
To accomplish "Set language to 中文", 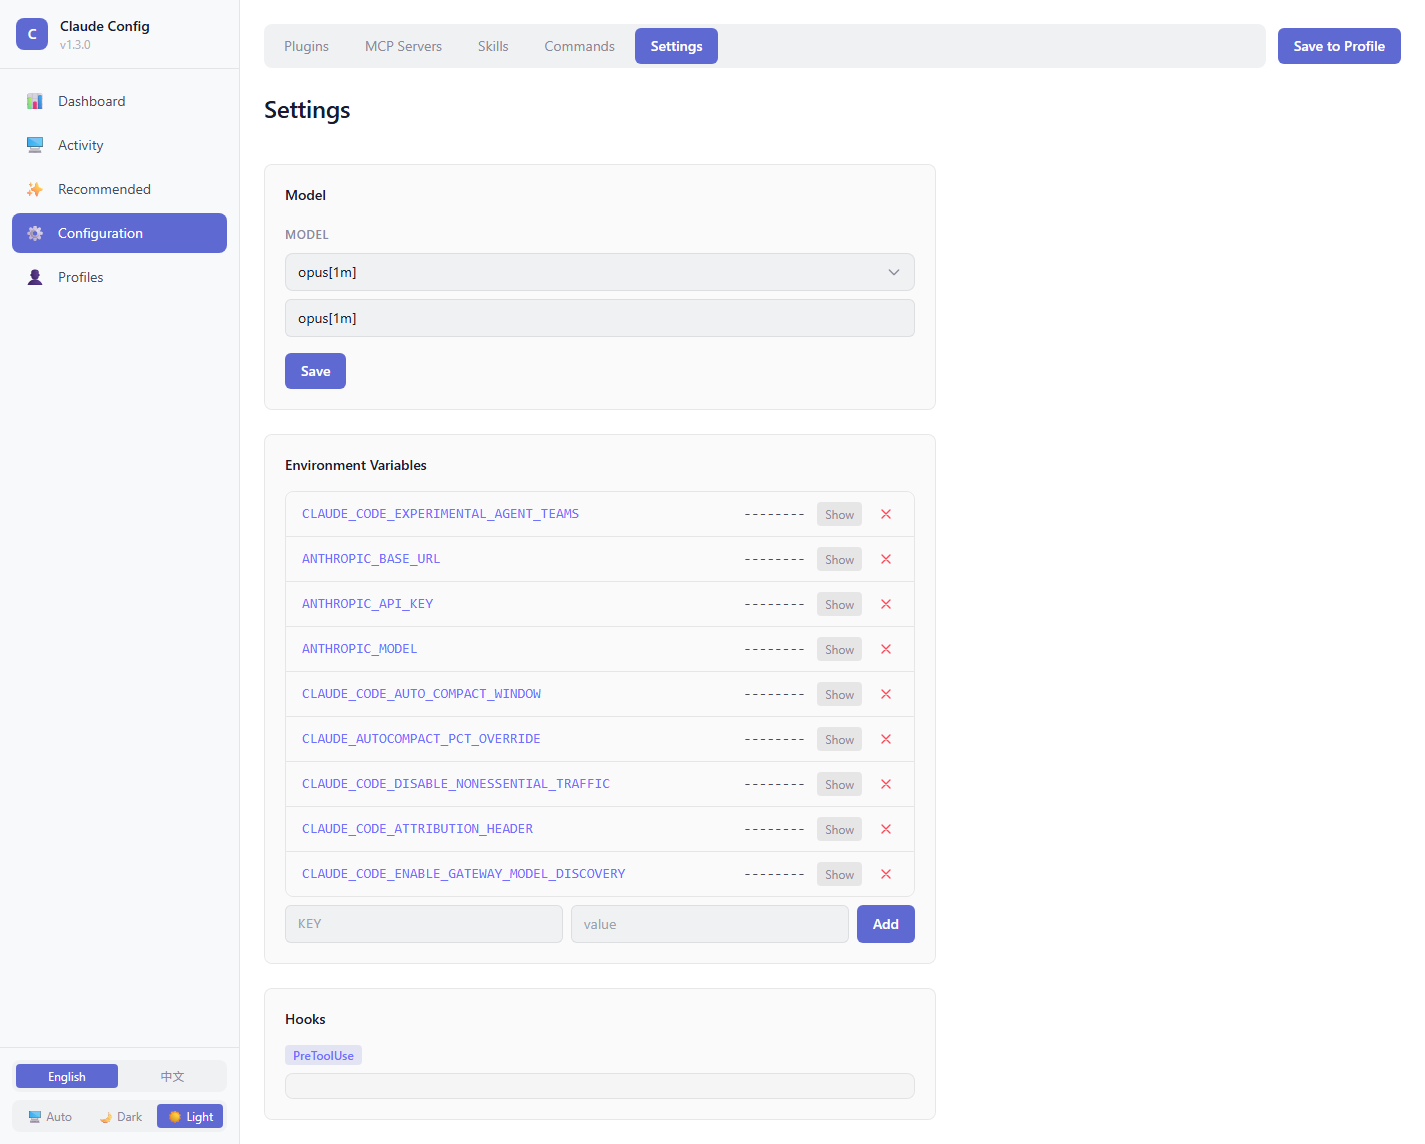I will coord(172,1076).
